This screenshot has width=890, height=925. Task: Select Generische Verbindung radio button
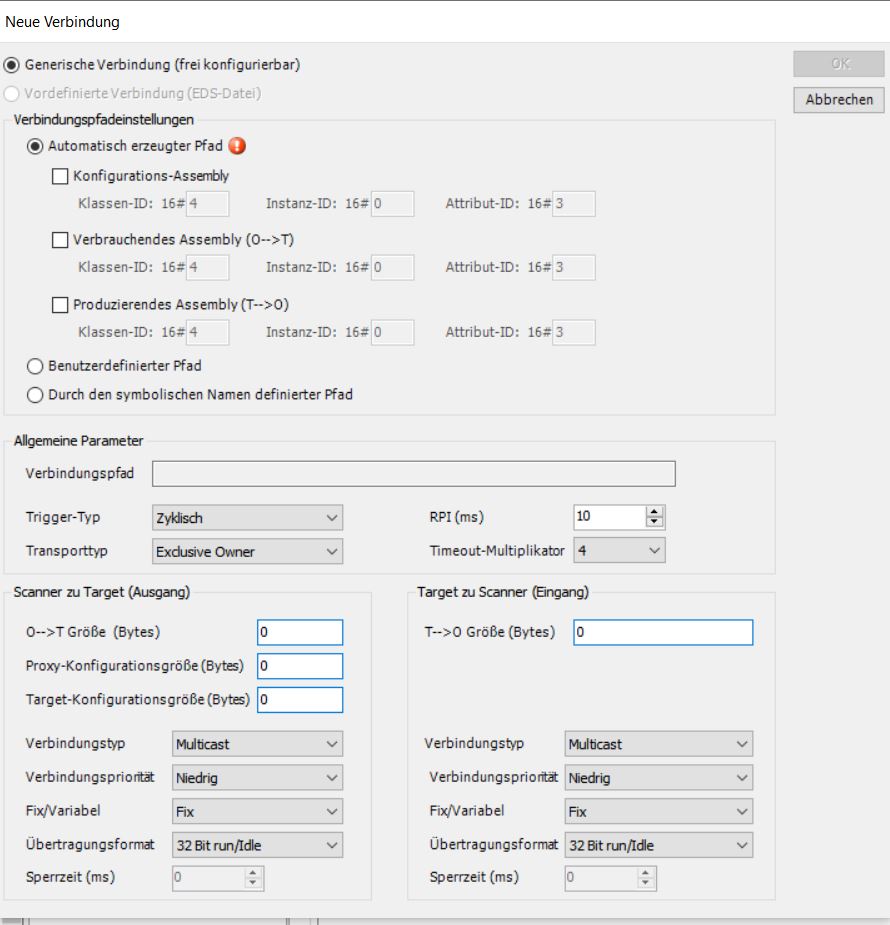coord(12,65)
